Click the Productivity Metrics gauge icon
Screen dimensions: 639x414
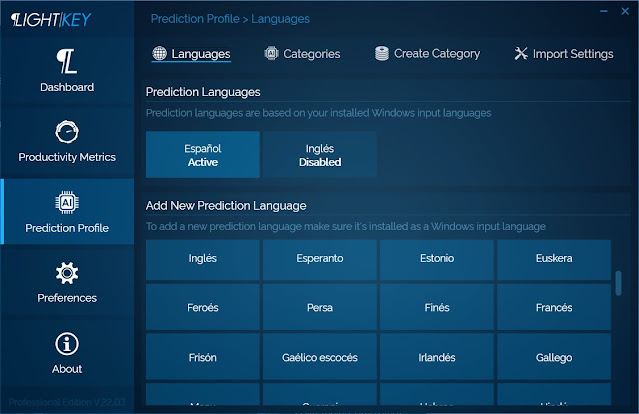(67, 132)
